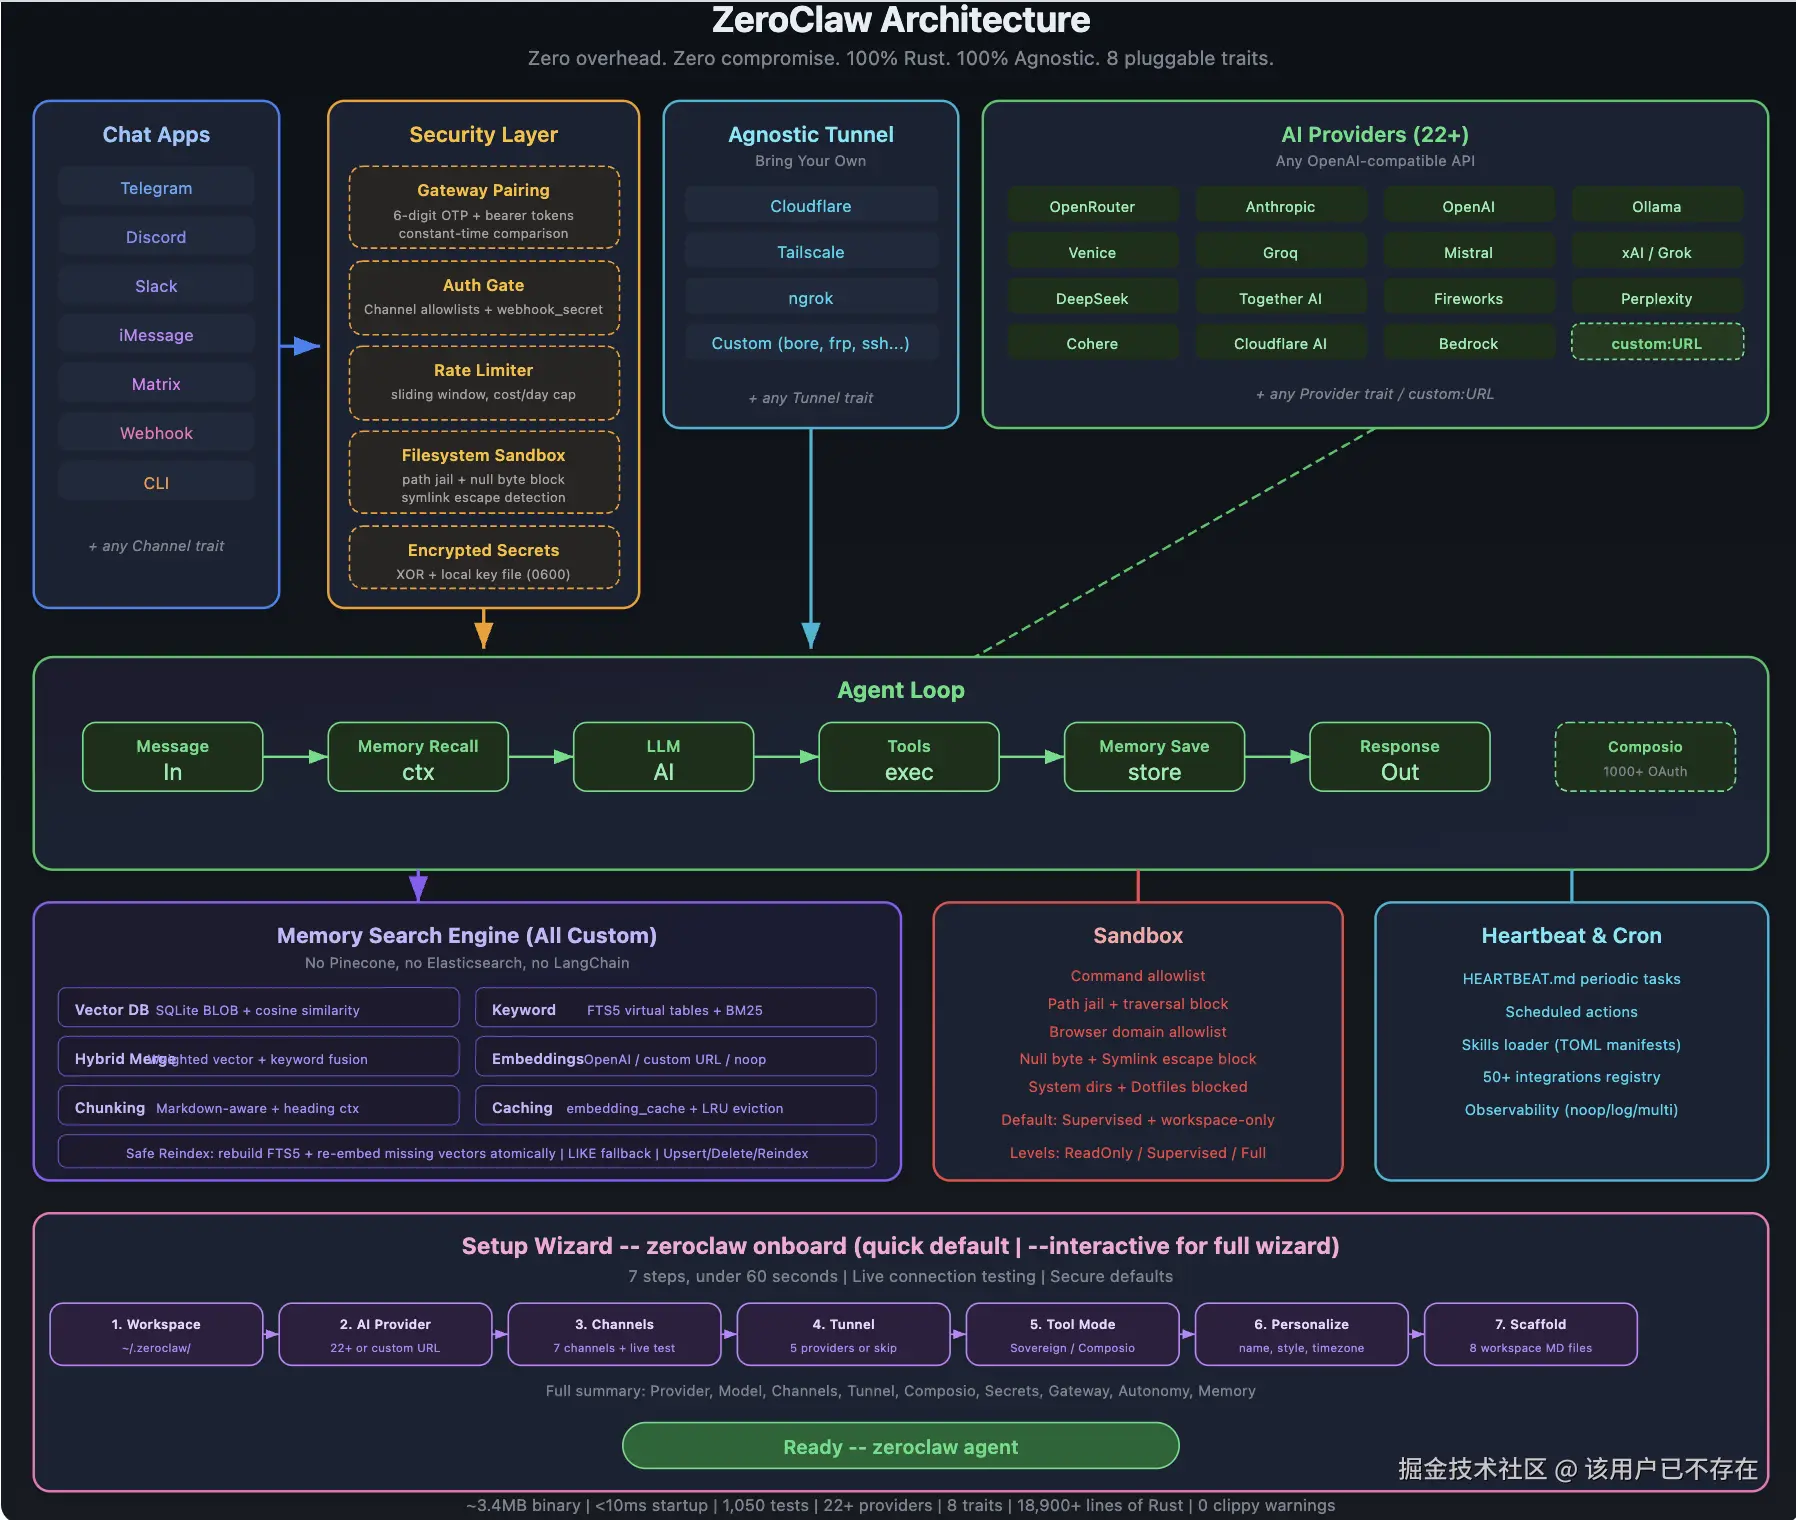Click the Filesystem Sandbox security box
Viewport: 1796px width, 1520px height.
click(x=484, y=472)
